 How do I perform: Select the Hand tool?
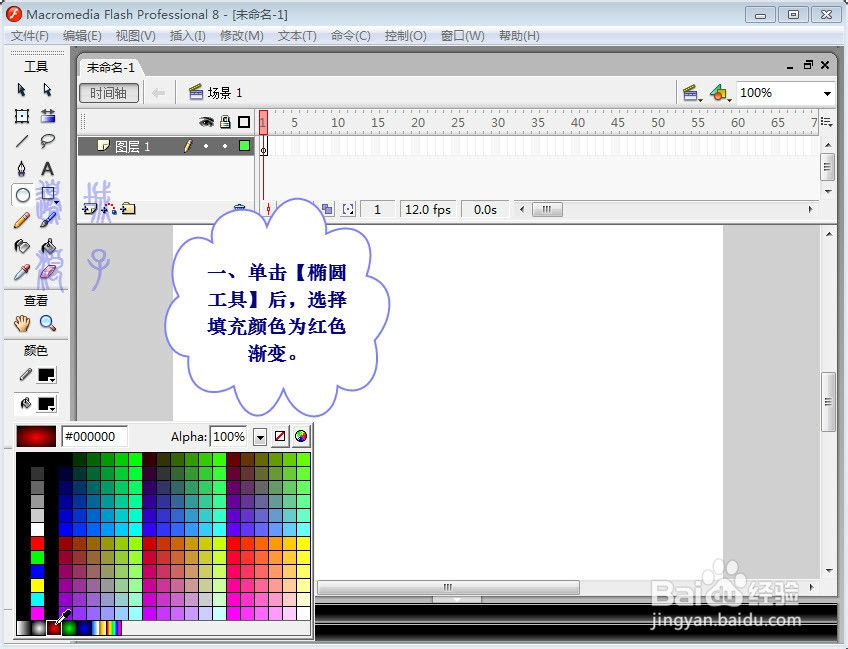22,323
